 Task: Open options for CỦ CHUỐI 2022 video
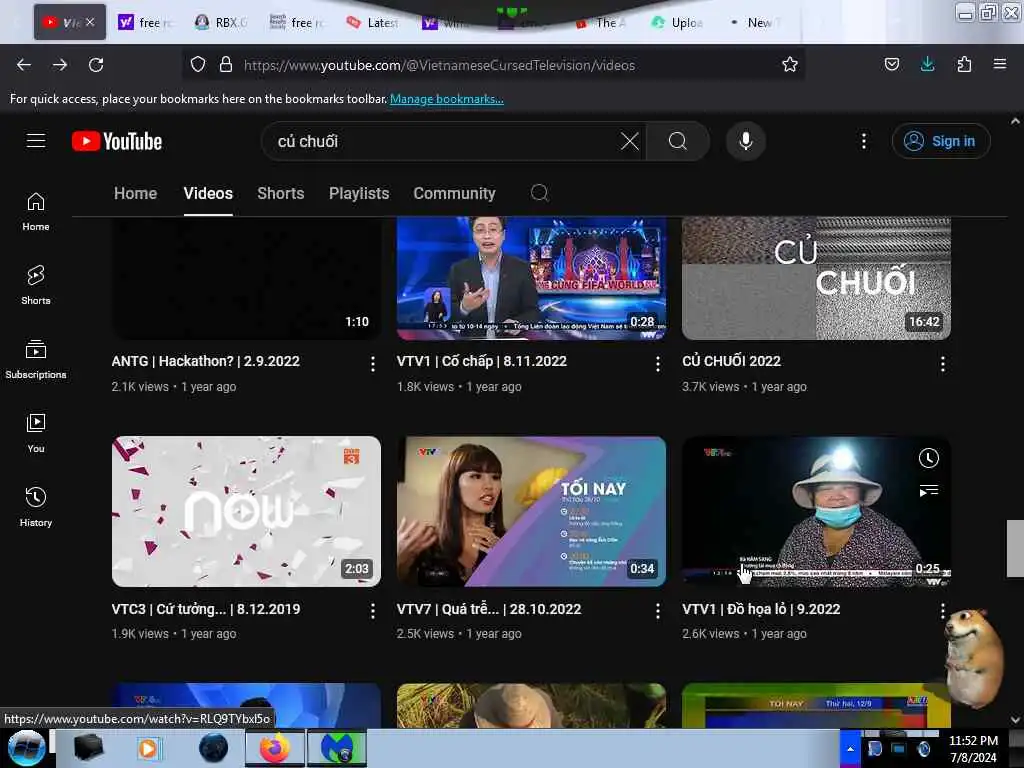click(x=942, y=364)
